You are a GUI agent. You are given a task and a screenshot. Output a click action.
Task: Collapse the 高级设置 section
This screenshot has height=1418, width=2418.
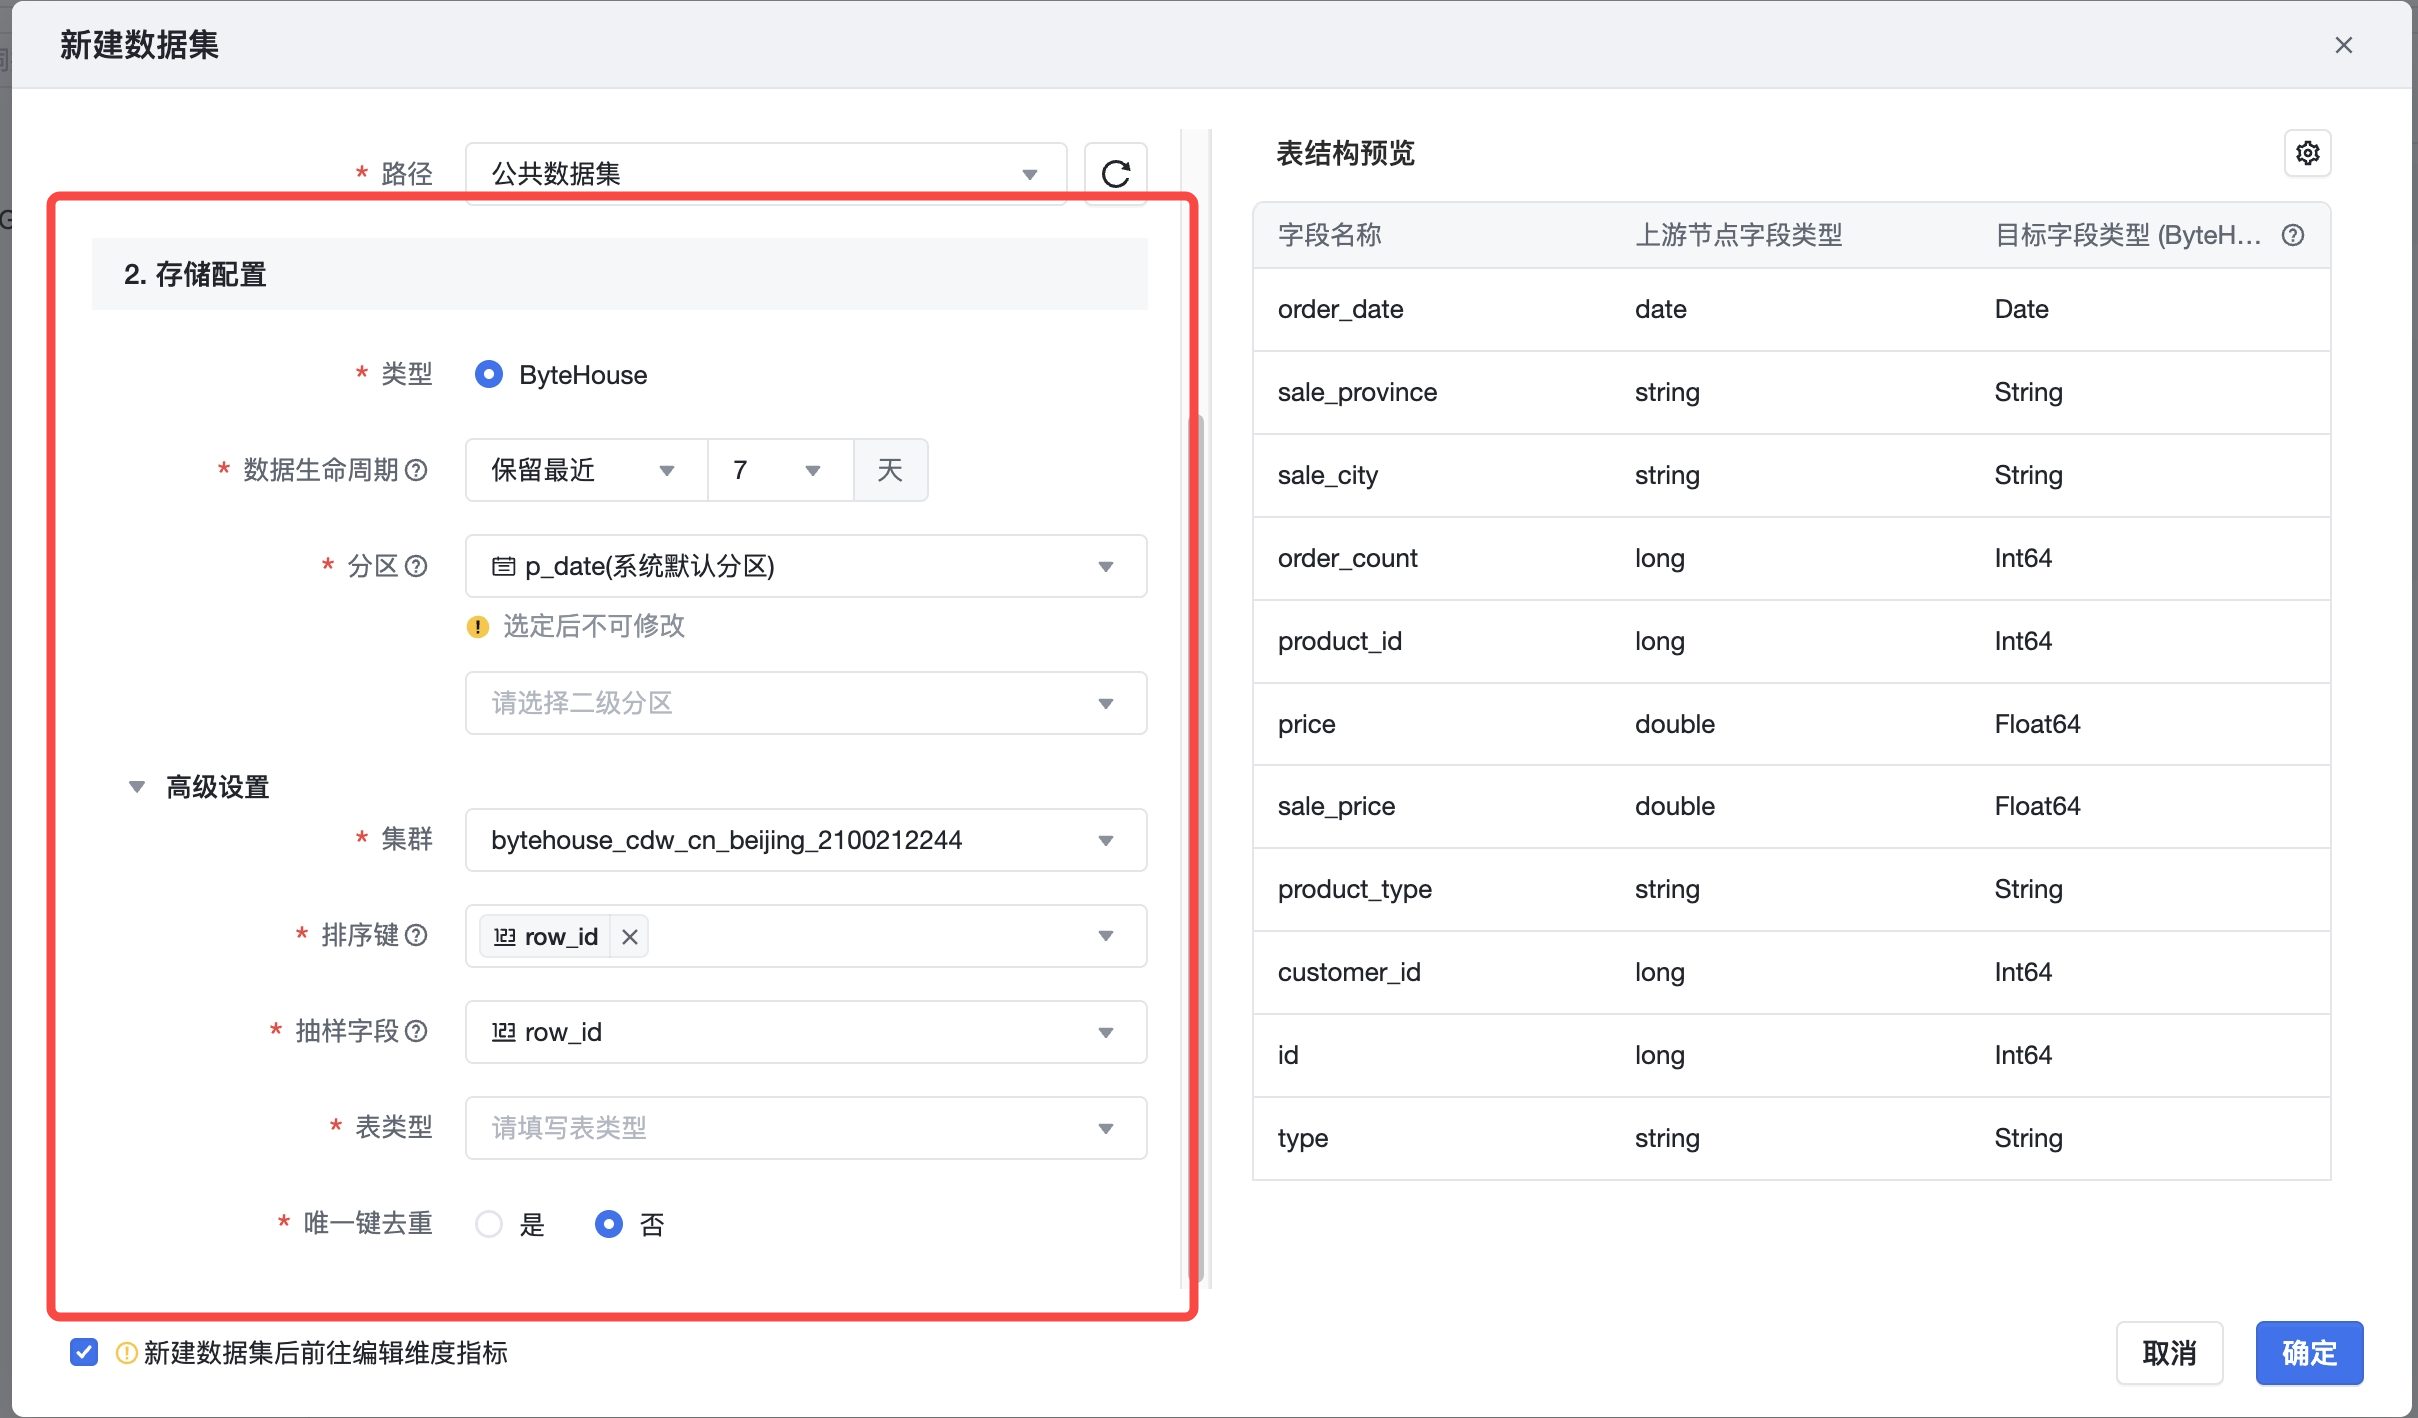pos(137,787)
